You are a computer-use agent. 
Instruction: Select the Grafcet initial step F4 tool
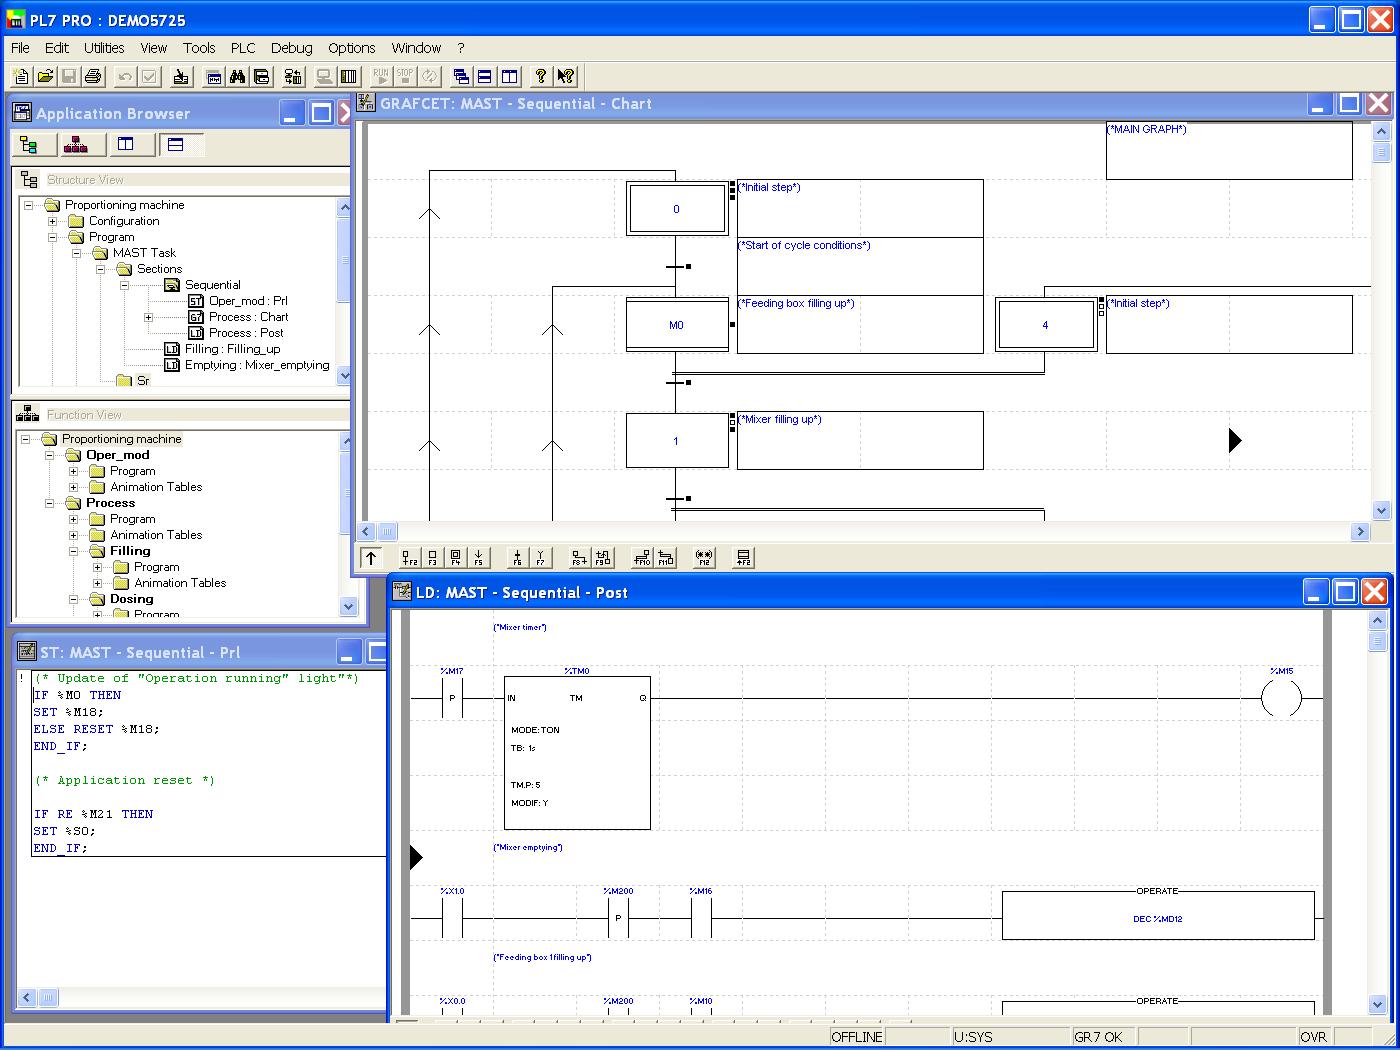pyautogui.click(x=455, y=558)
